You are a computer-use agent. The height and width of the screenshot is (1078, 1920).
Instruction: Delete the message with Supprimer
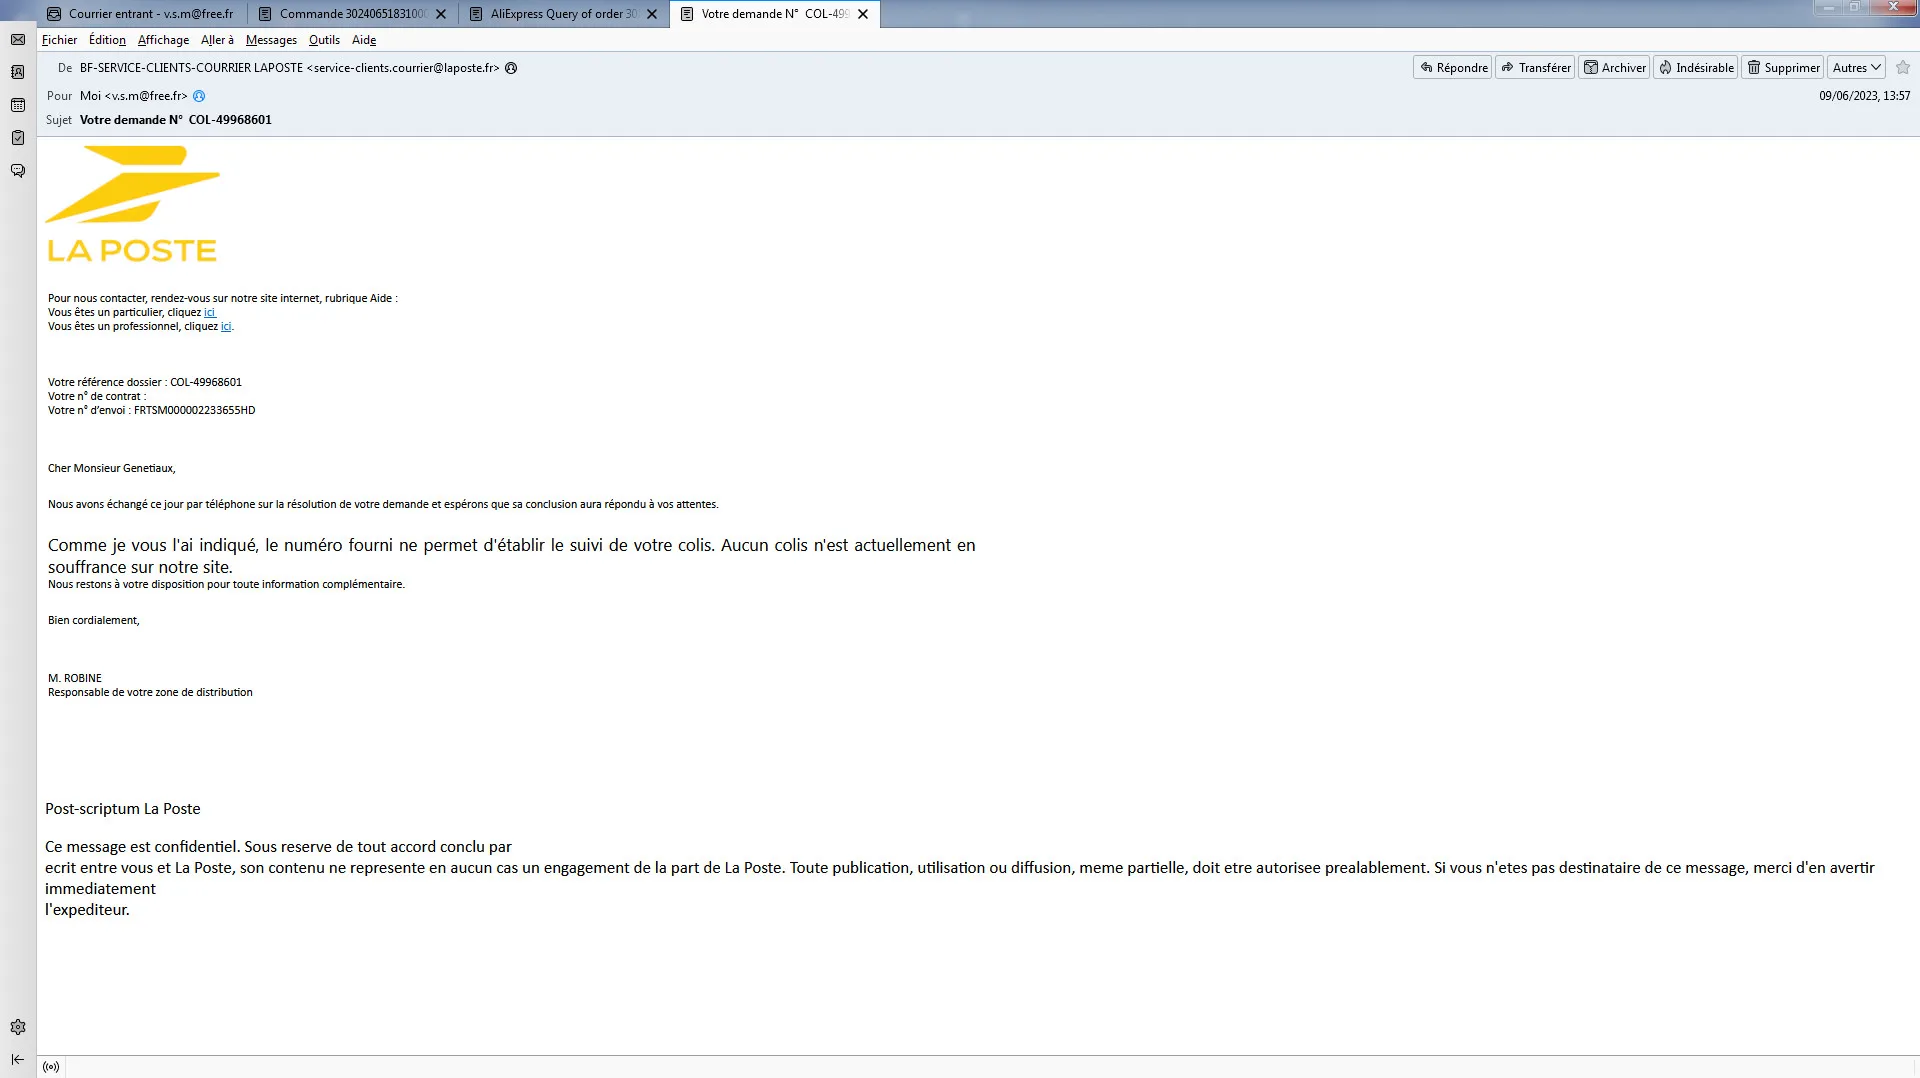(1783, 67)
